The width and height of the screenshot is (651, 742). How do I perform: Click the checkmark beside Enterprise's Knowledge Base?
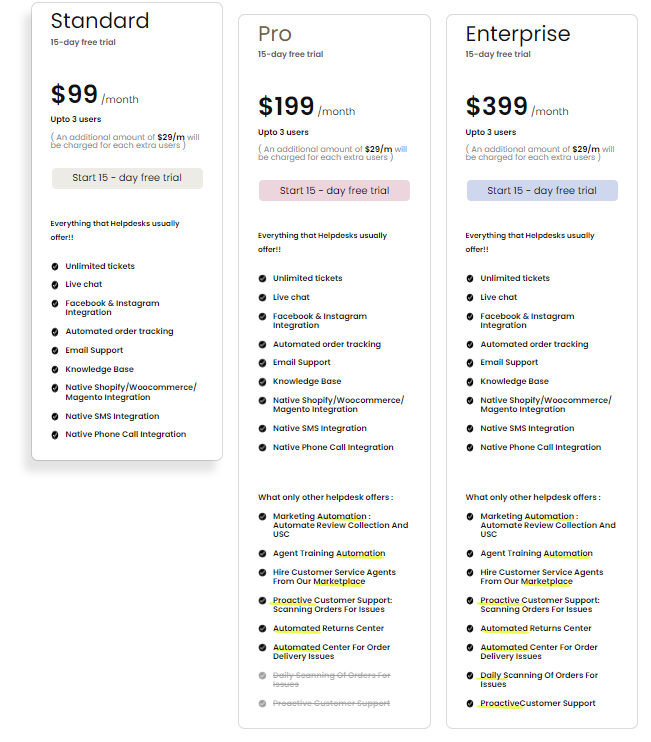tap(470, 382)
